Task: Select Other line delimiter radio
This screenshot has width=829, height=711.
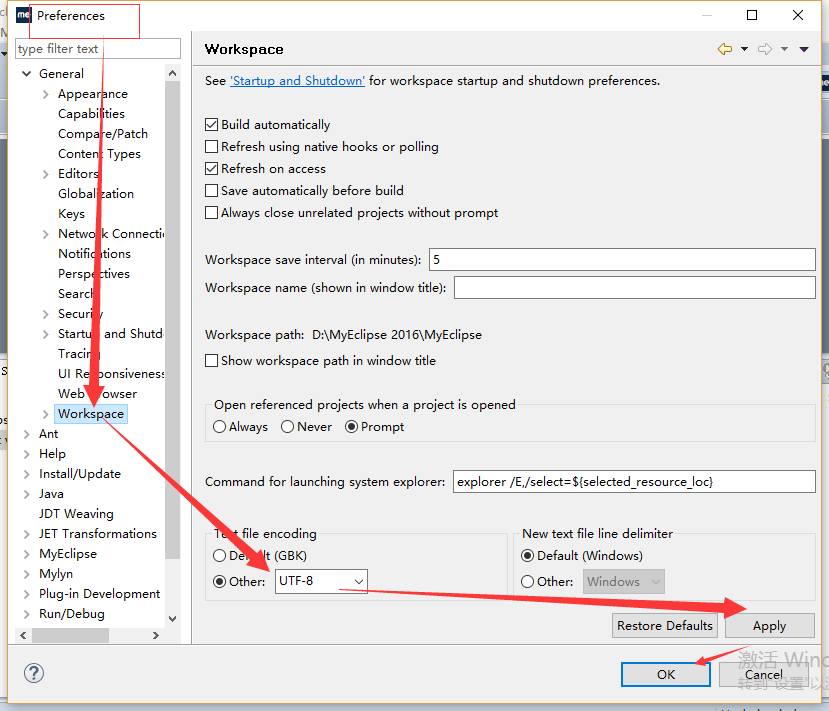Action: click(527, 581)
